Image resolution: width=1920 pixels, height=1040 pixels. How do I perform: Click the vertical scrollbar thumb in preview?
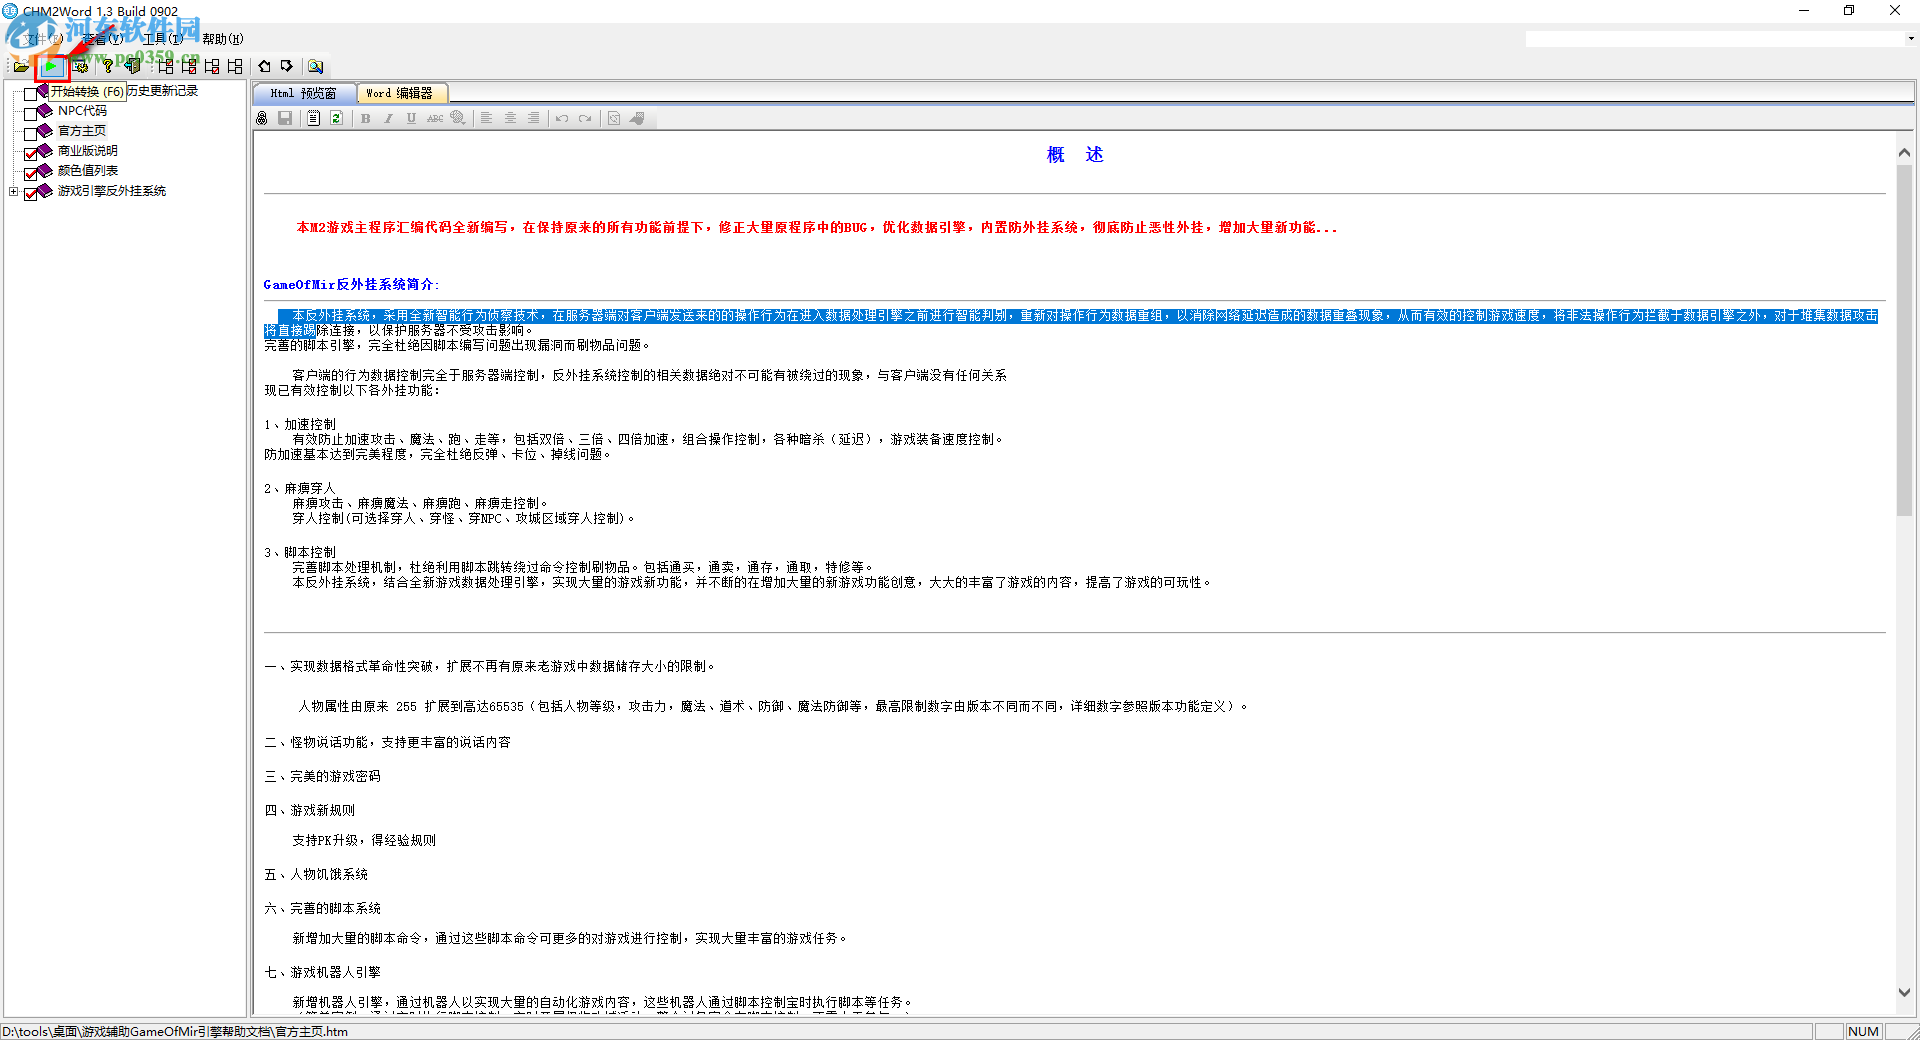tap(1904, 340)
